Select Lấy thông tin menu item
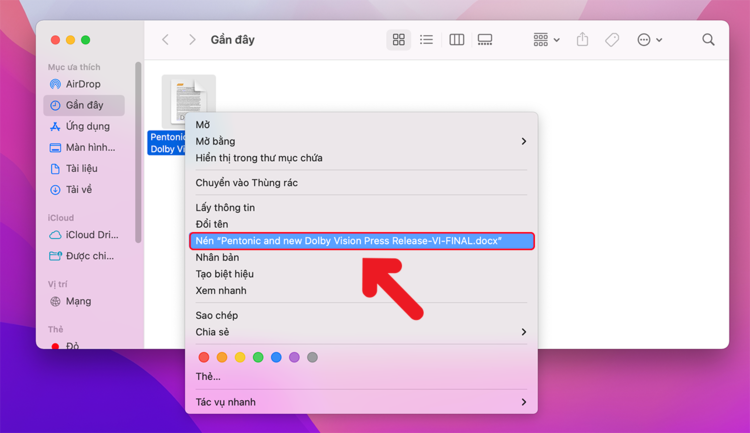 coord(361,208)
